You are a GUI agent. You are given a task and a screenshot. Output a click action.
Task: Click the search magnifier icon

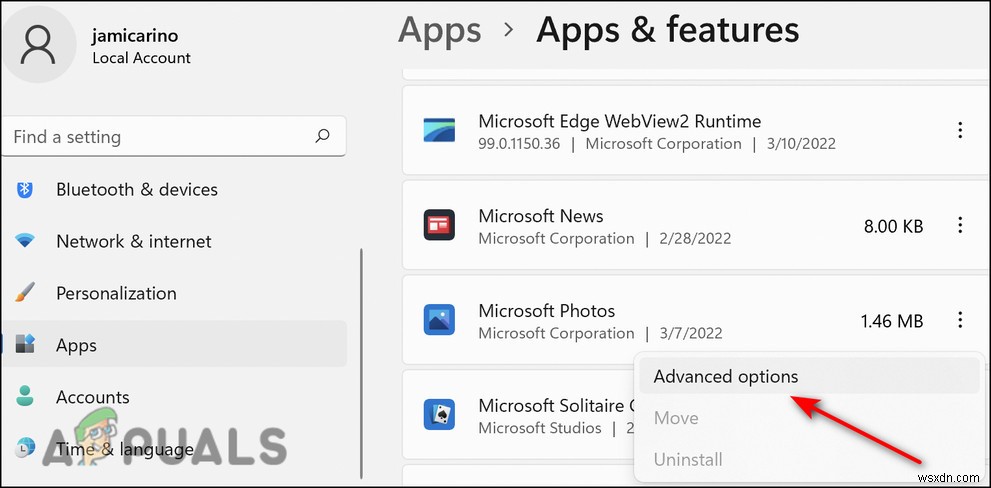coord(322,136)
